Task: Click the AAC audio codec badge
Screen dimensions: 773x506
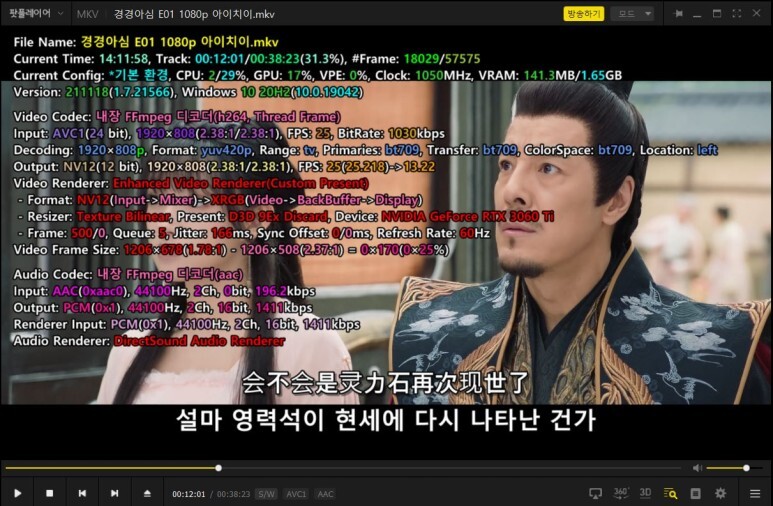Action: [325, 494]
